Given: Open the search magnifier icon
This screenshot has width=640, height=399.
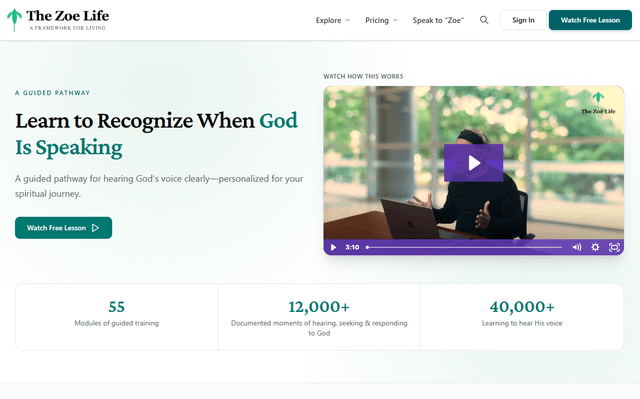Looking at the screenshot, I should (x=484, y=20).
